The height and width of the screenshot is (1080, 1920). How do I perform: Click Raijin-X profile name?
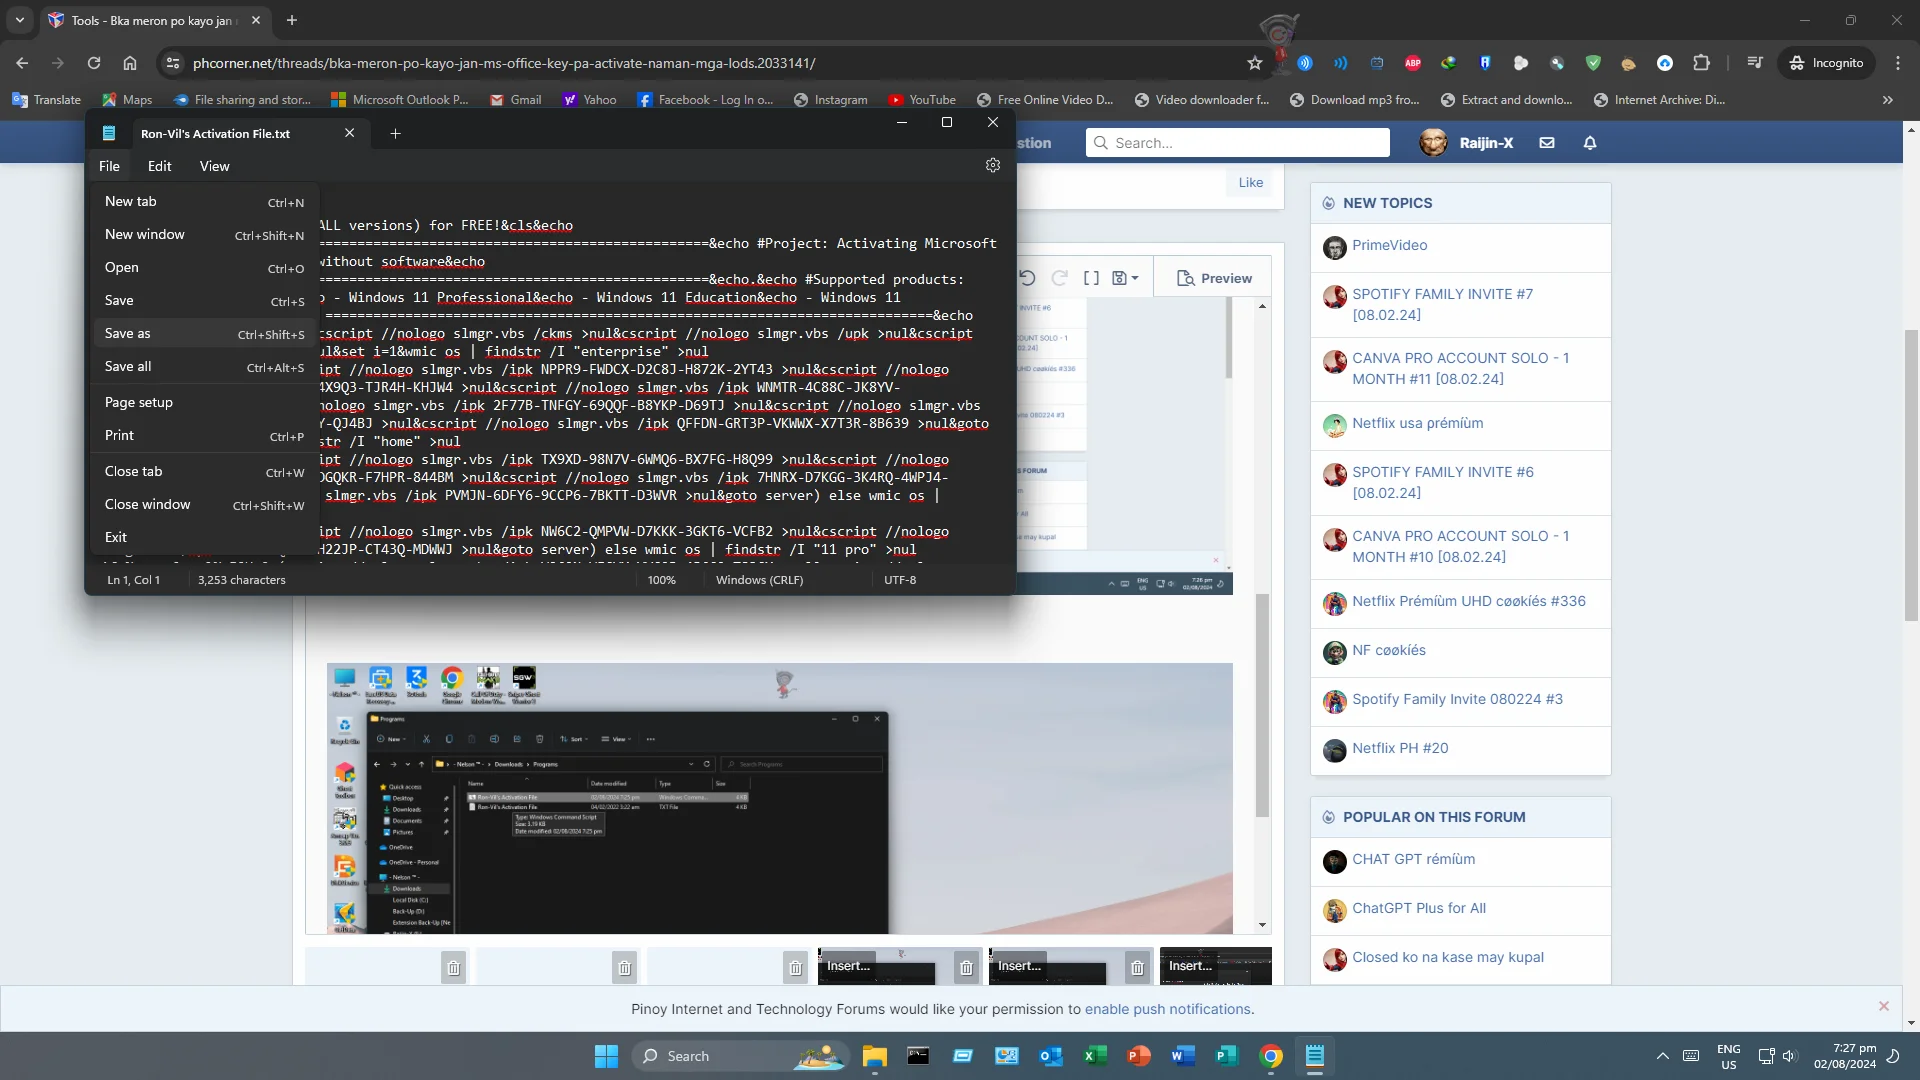pos(1486,143)
